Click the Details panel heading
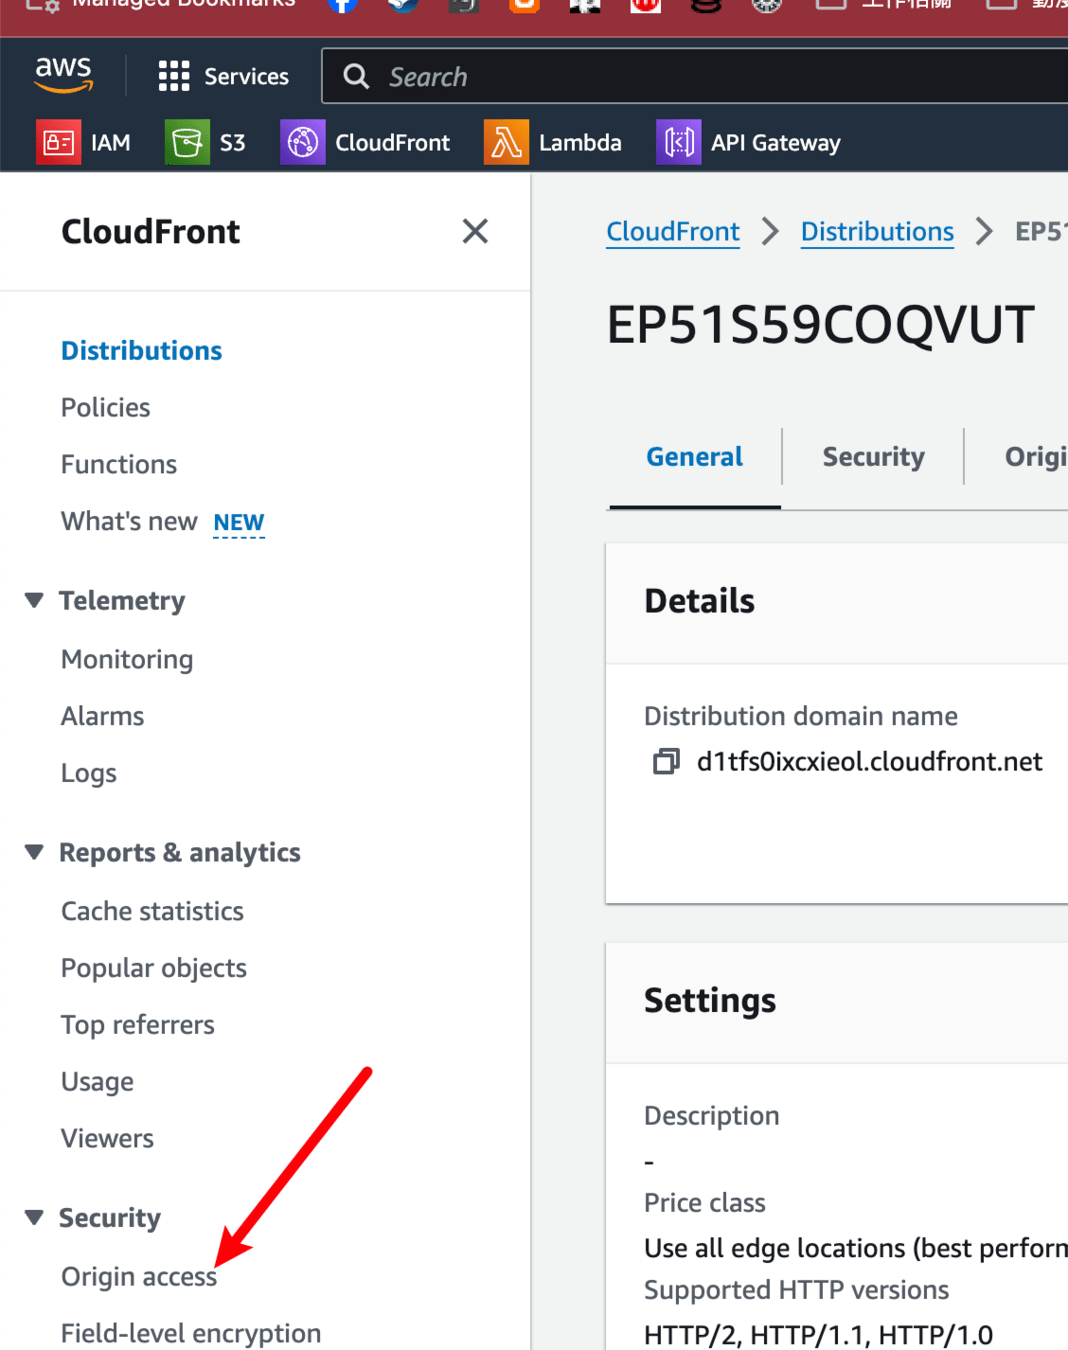This screenshot has width=1068, height=1350. [x=699, y=601]
